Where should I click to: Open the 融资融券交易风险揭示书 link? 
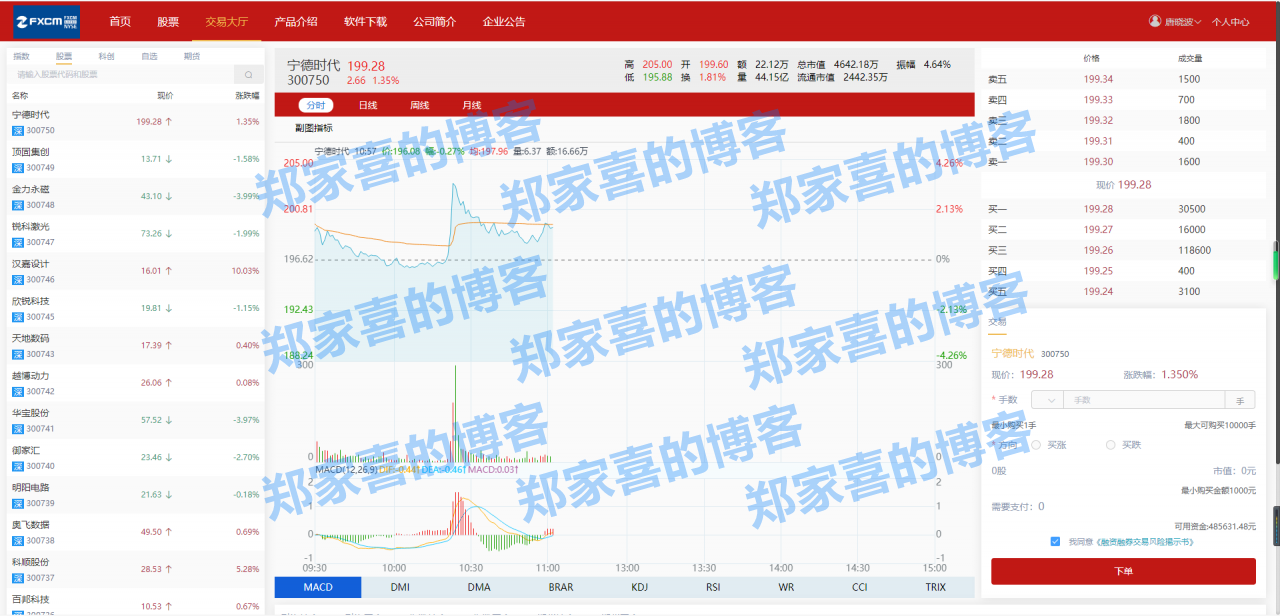coord(1144,541)
